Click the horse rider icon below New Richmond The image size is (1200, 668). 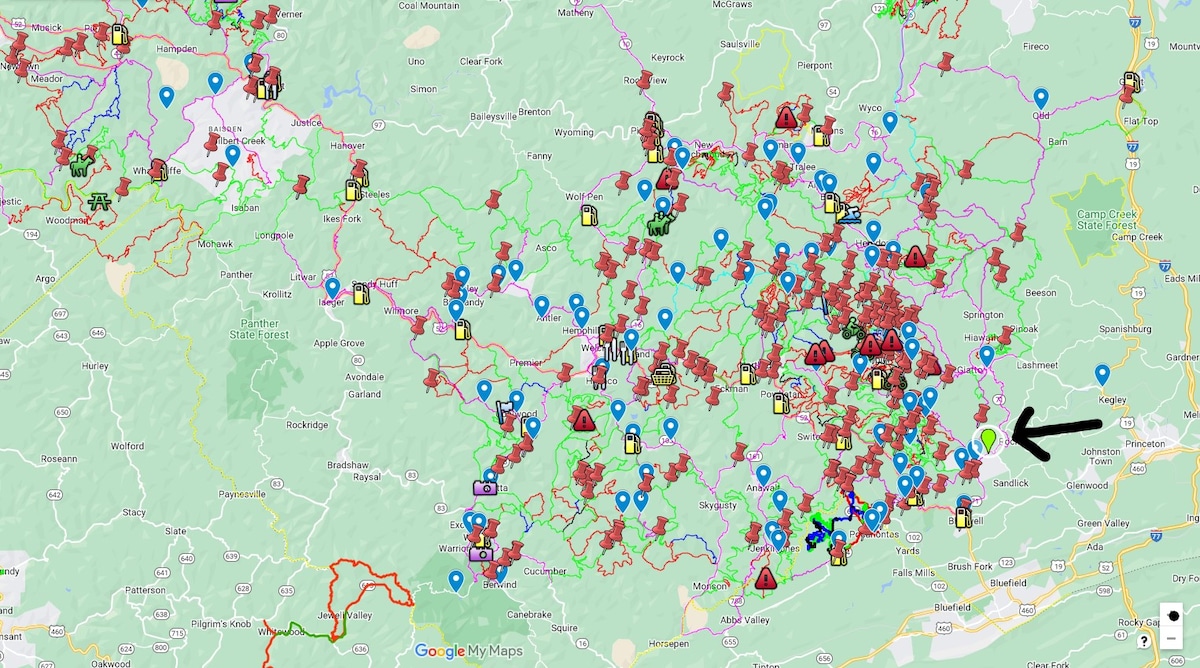coord(660,221)
